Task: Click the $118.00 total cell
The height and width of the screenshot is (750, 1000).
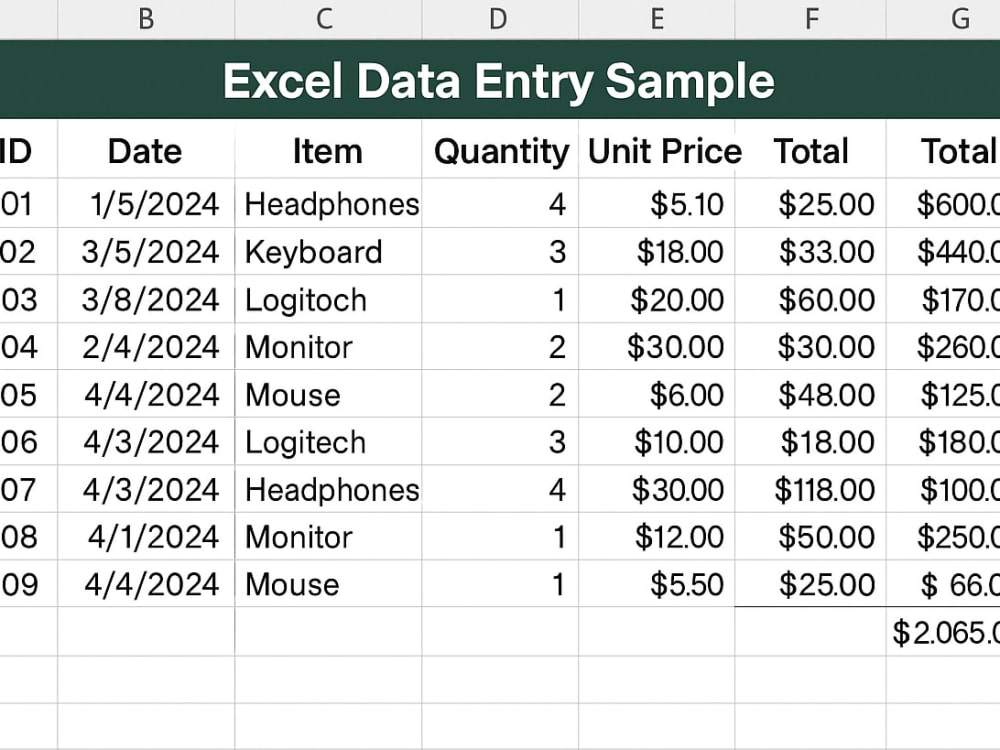Action: (811, 489)
